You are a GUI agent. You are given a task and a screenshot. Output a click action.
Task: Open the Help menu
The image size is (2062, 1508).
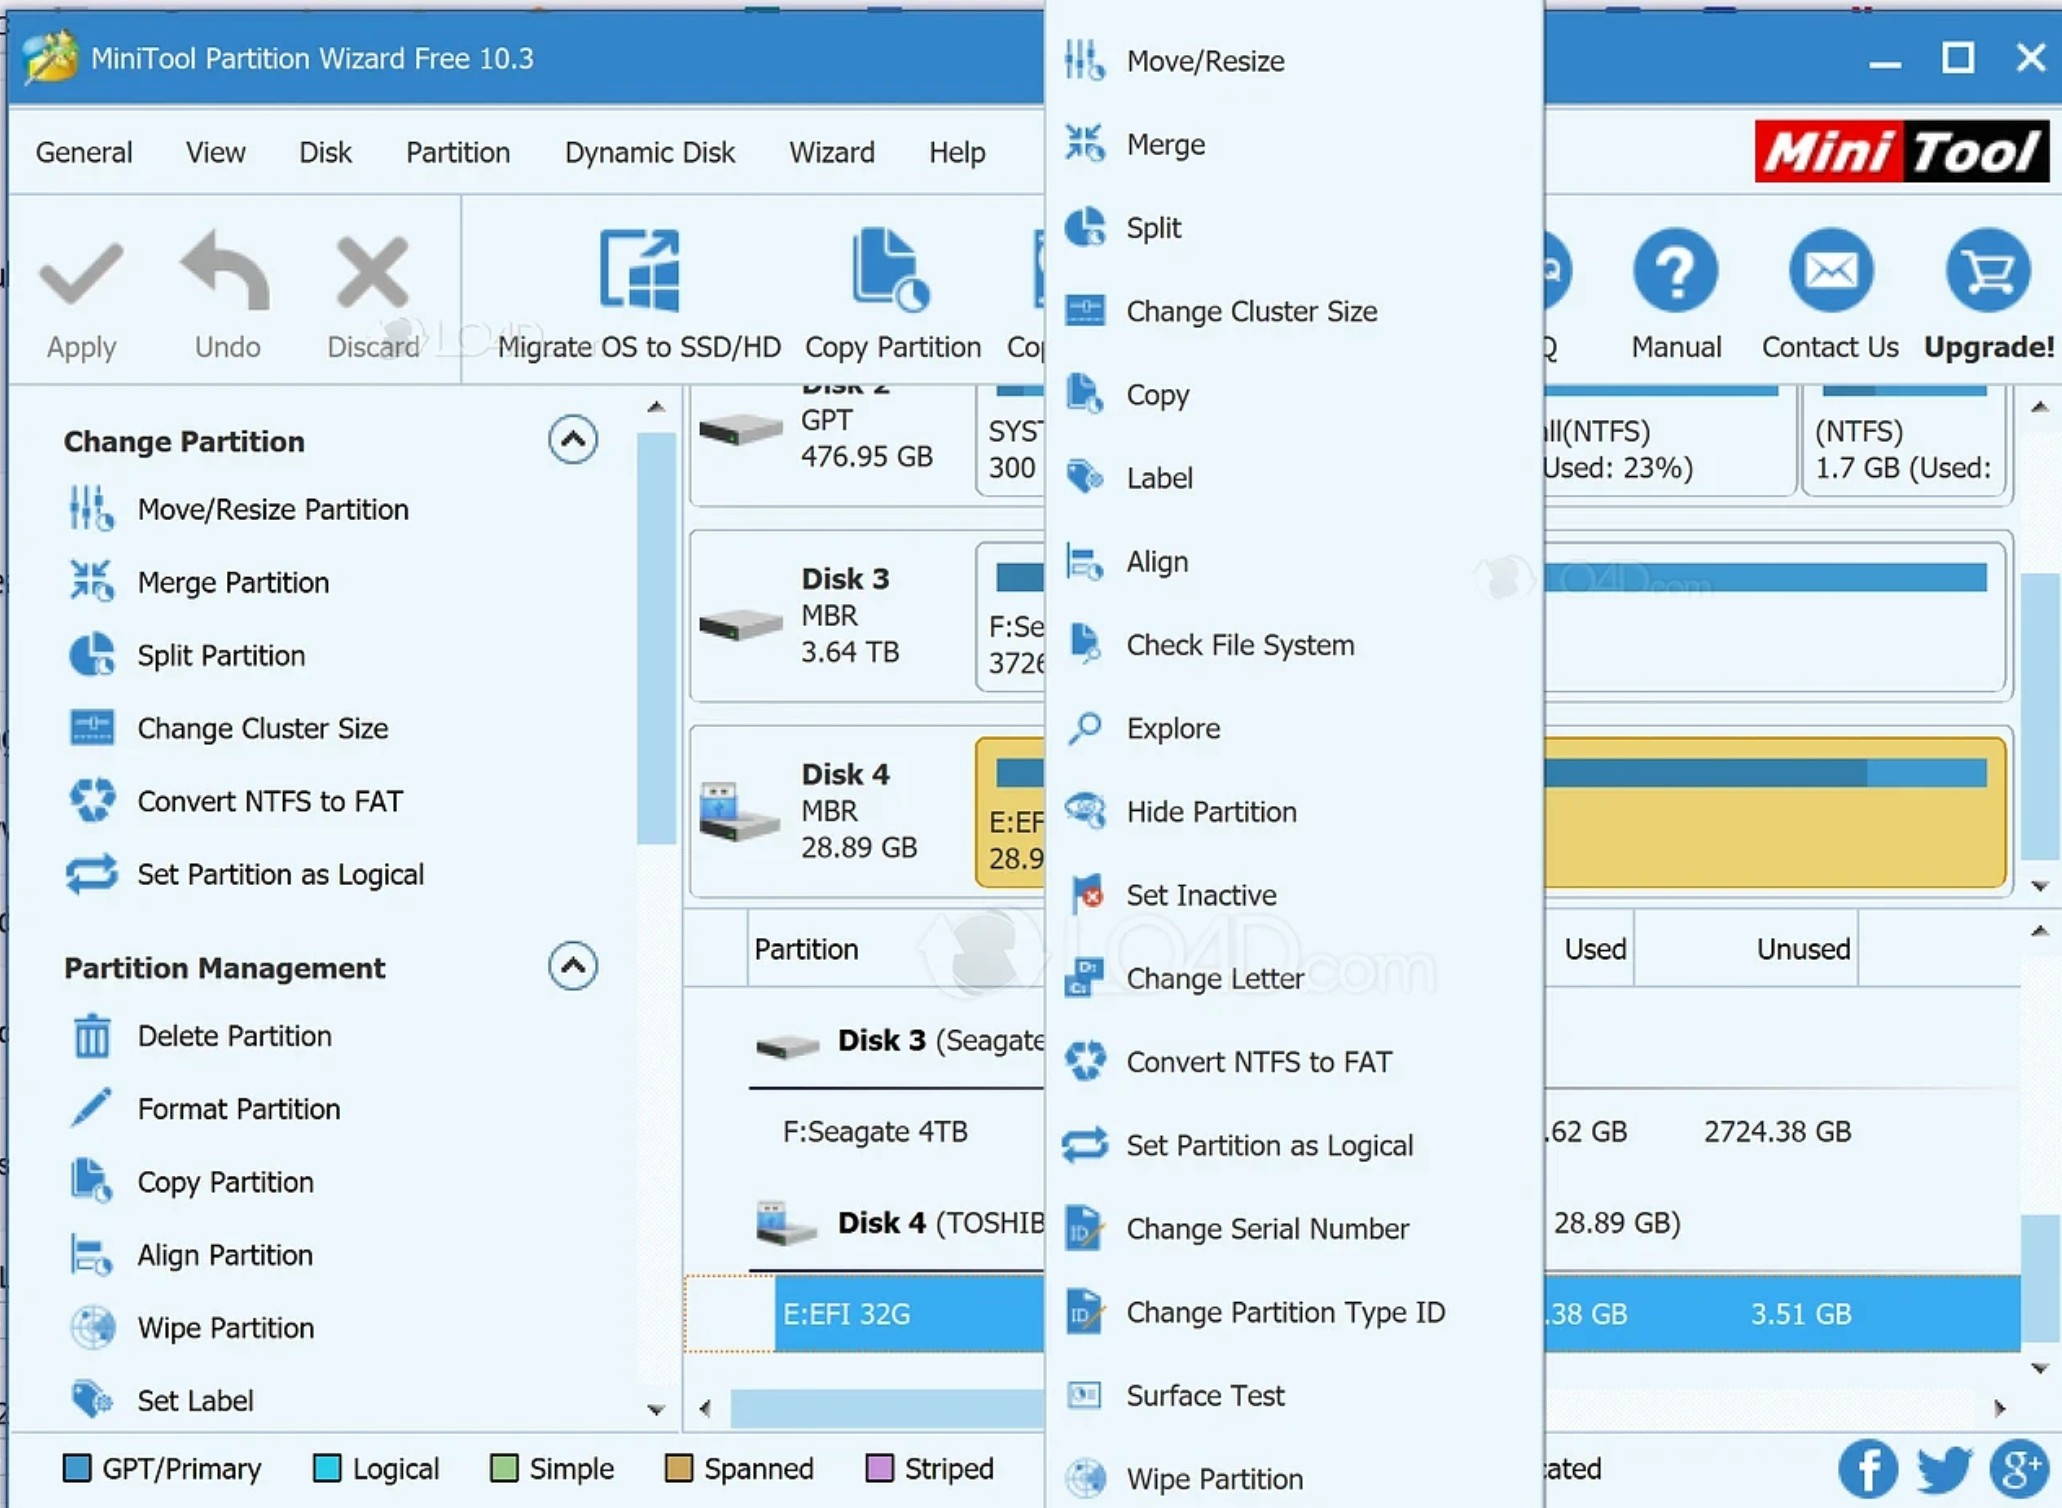click(x=957, y=152)
